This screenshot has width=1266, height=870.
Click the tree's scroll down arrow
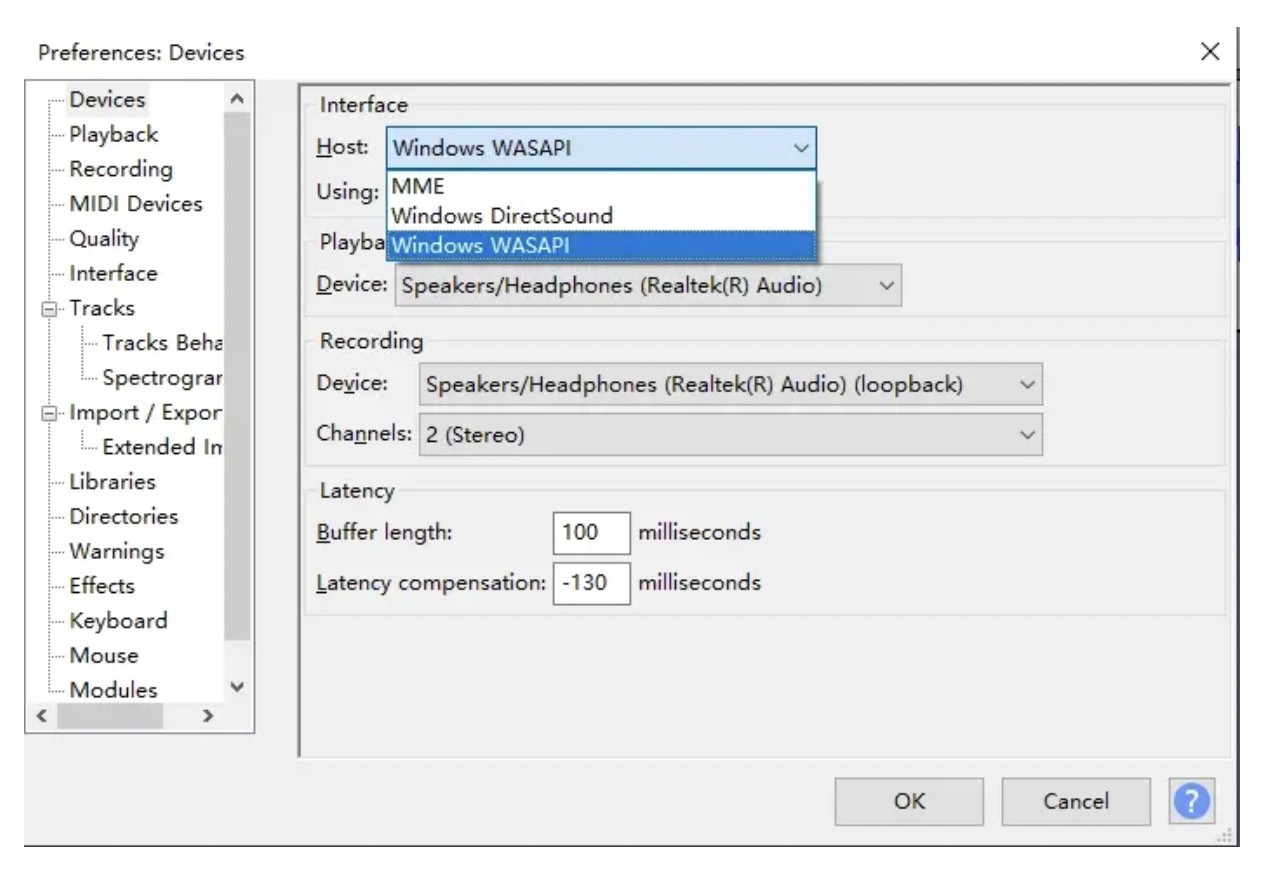[x=237, y=687]
